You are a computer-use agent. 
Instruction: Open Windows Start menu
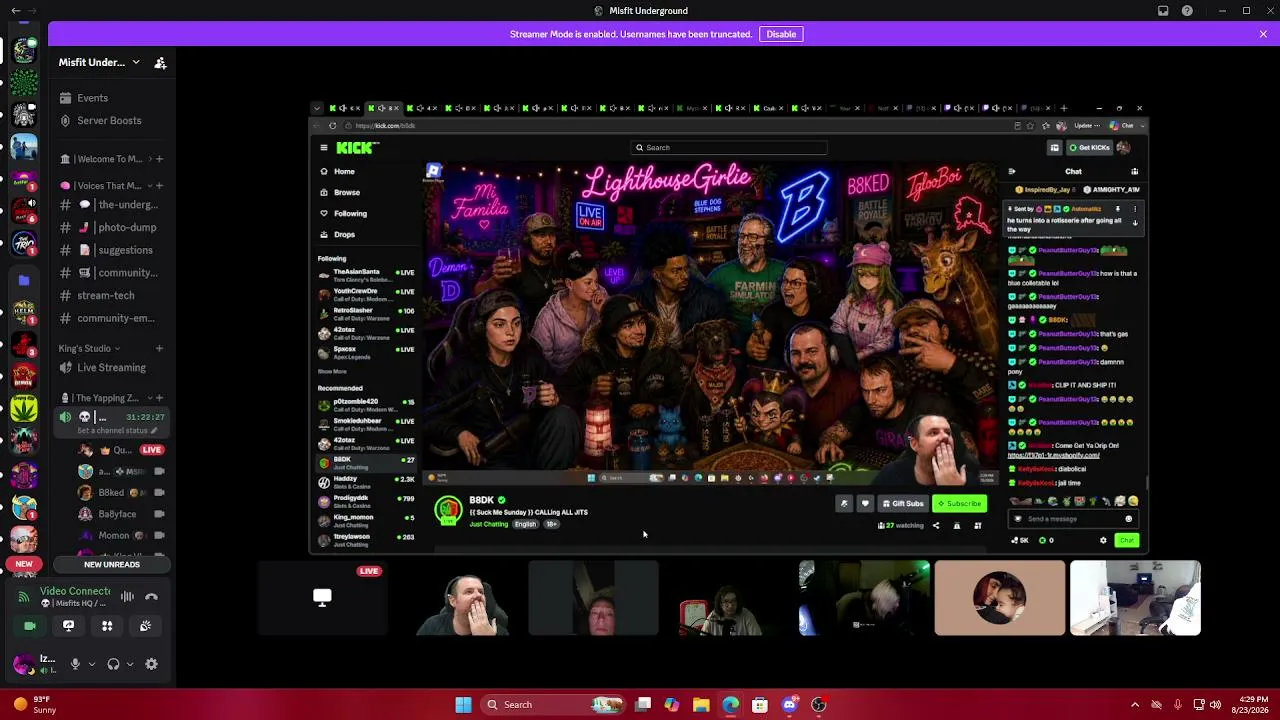pyautogui.click(x=463, y=705)
